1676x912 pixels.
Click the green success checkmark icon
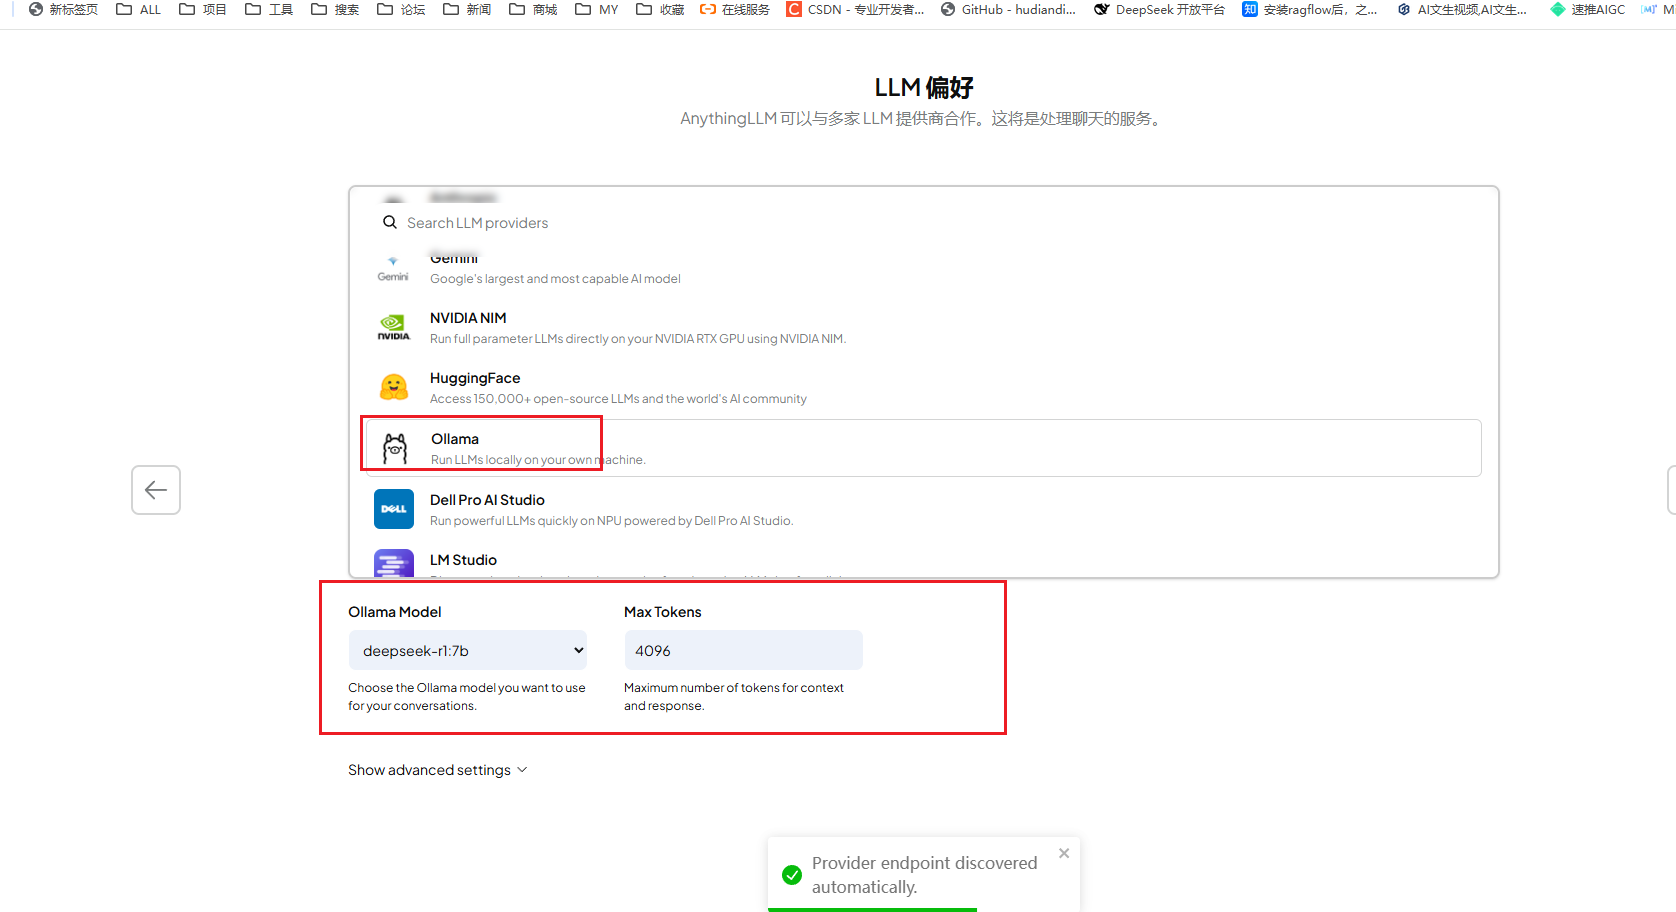[792, 875]
